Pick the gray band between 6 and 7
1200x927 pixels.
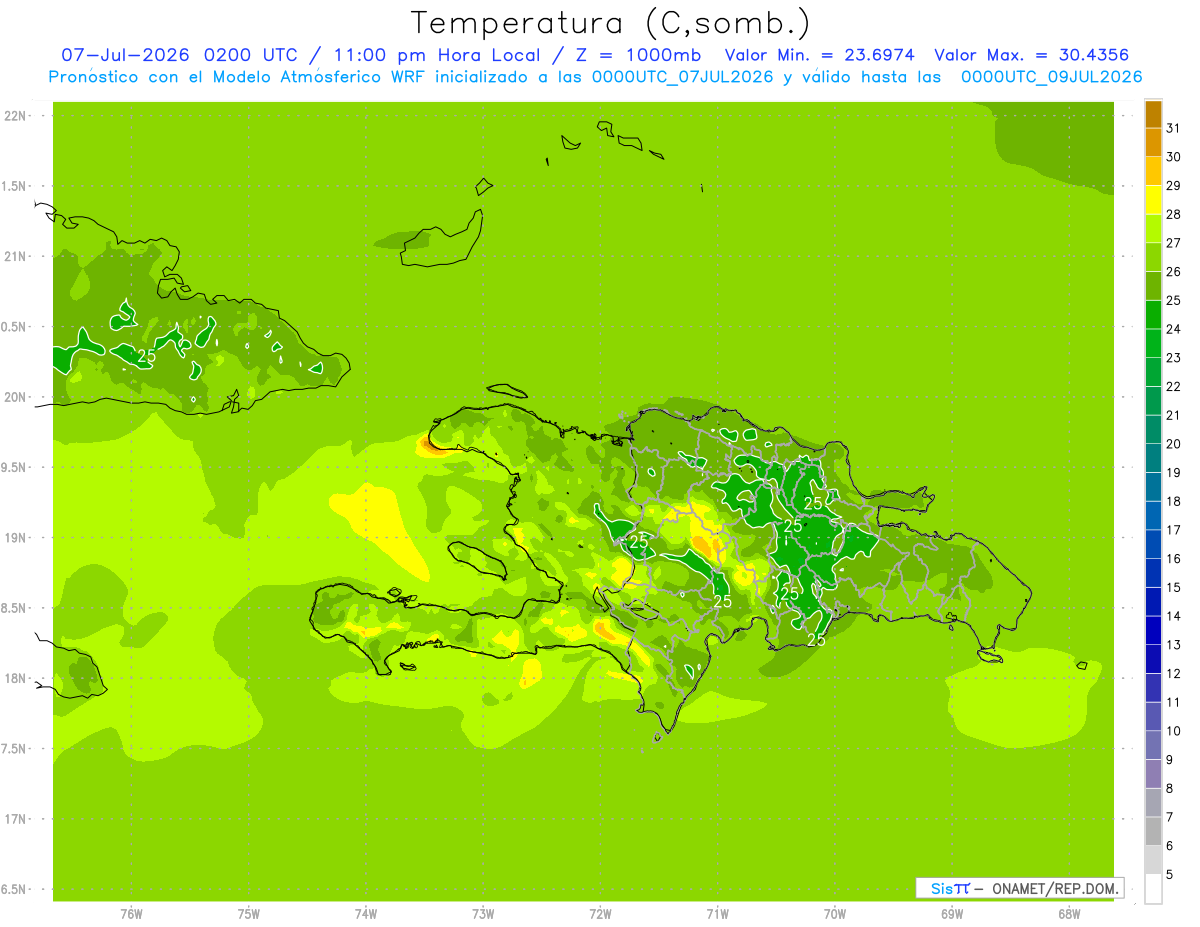1153,832
